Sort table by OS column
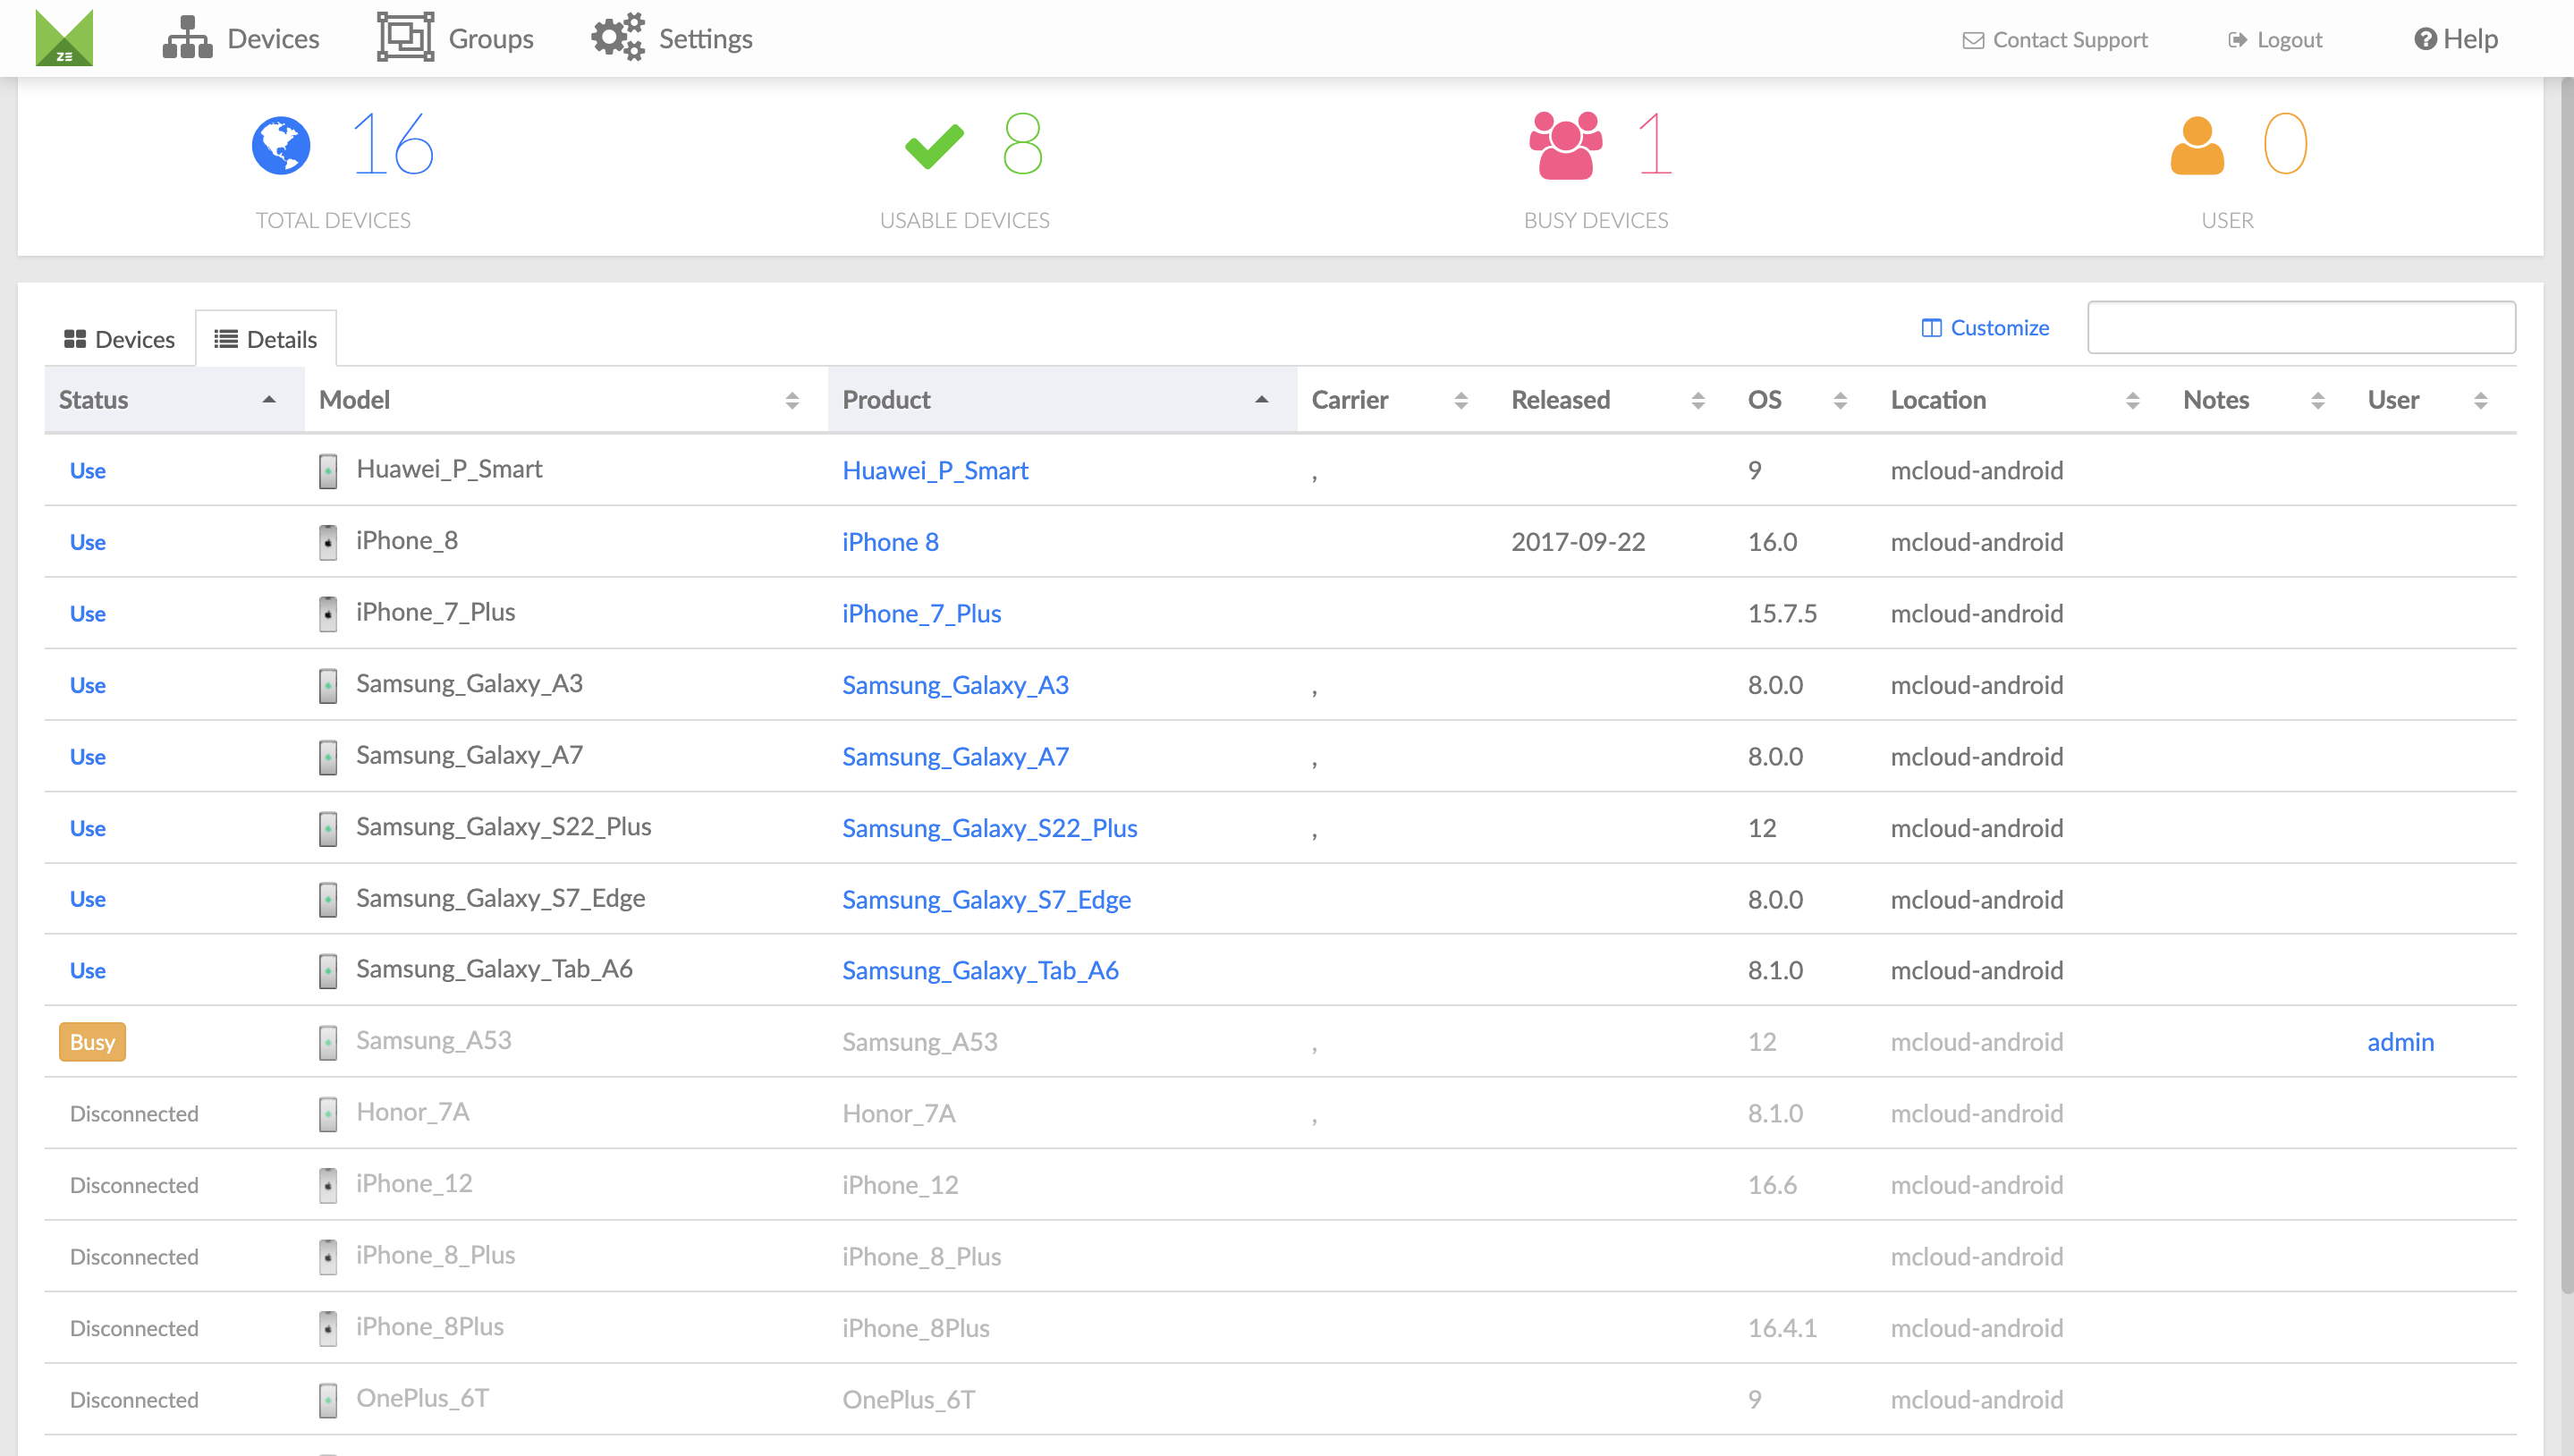 coord(1805,400)
